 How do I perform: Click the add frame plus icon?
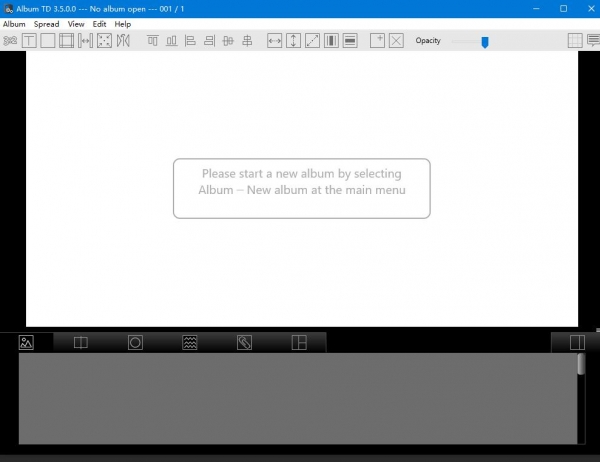pyautogui.click(x=377, y=41)
